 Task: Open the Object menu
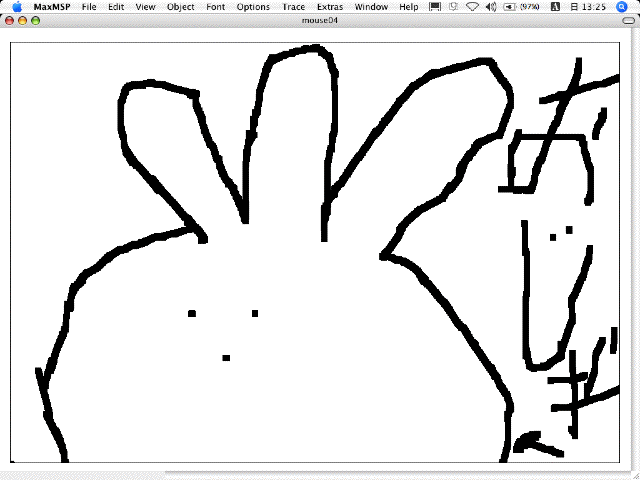pos(180,7)
